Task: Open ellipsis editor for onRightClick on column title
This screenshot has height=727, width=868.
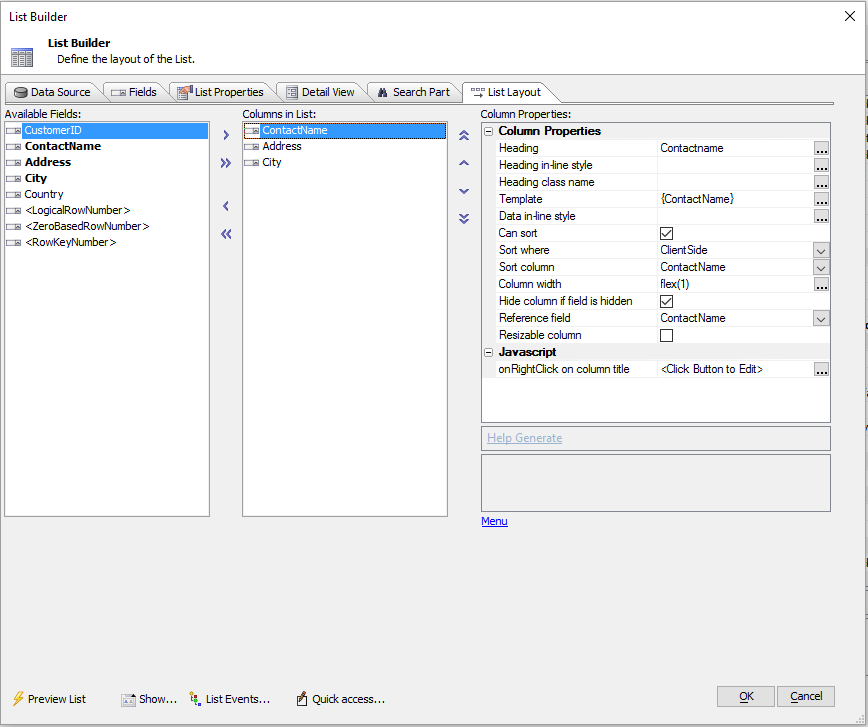Action: pyautogui.click(x=822, y=369)
